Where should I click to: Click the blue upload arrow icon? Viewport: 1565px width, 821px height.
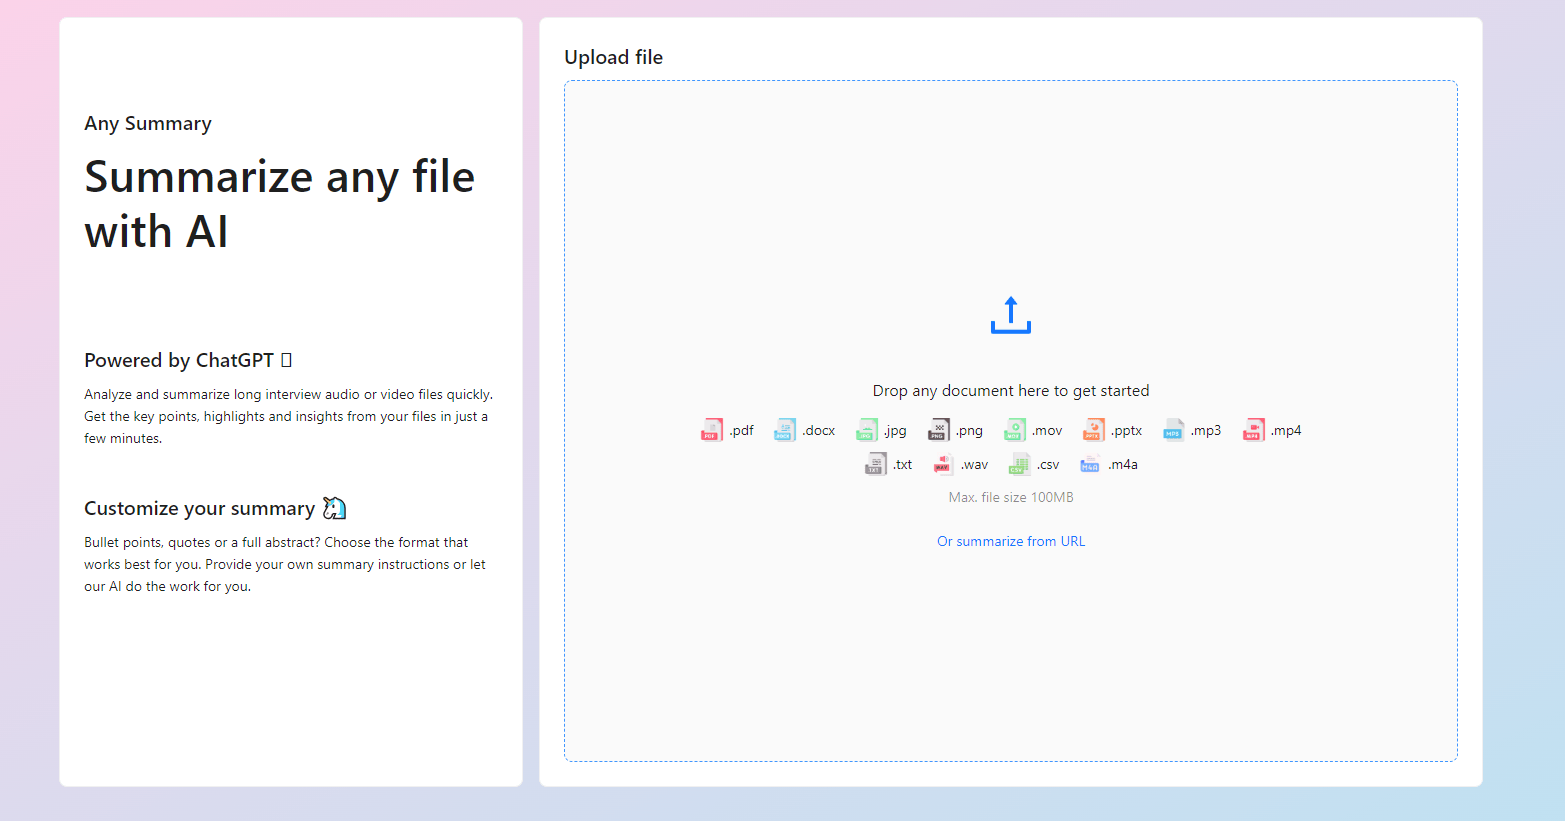(1010, 315)
